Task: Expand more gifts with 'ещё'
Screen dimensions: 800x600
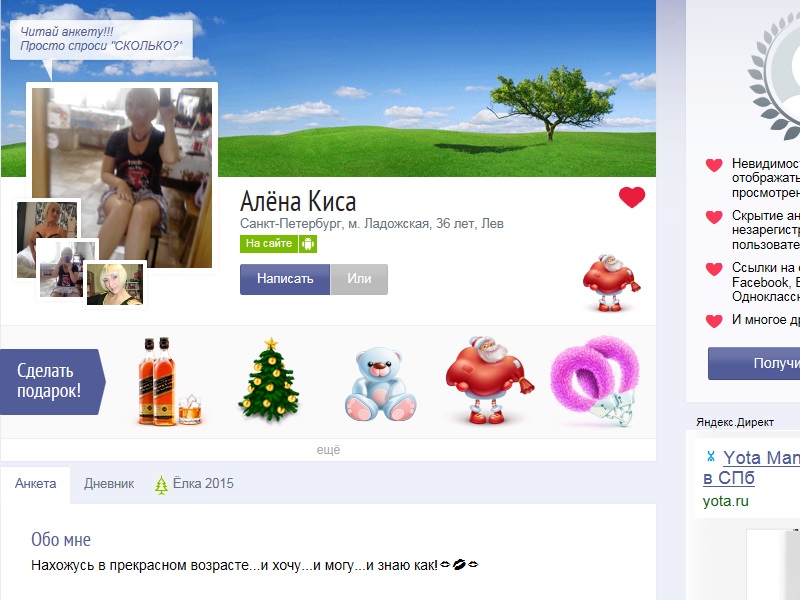Action: 328,450
